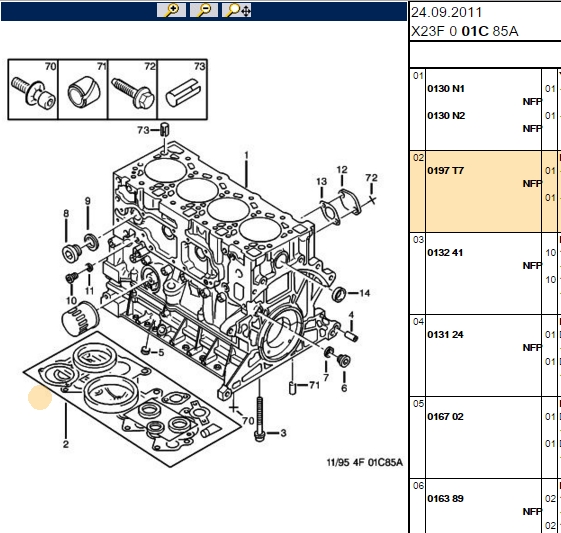This screenshot has height=533, width=561.
Task: Click NFP label in 0163 89 row
Action: (x=532, y=512)
